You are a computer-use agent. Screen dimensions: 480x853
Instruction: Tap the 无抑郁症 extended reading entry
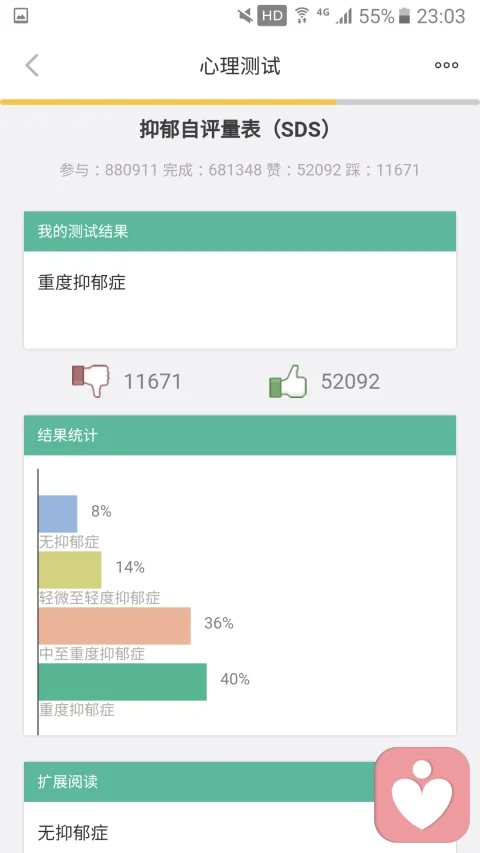pyautogui.click(x=73, y=832)
